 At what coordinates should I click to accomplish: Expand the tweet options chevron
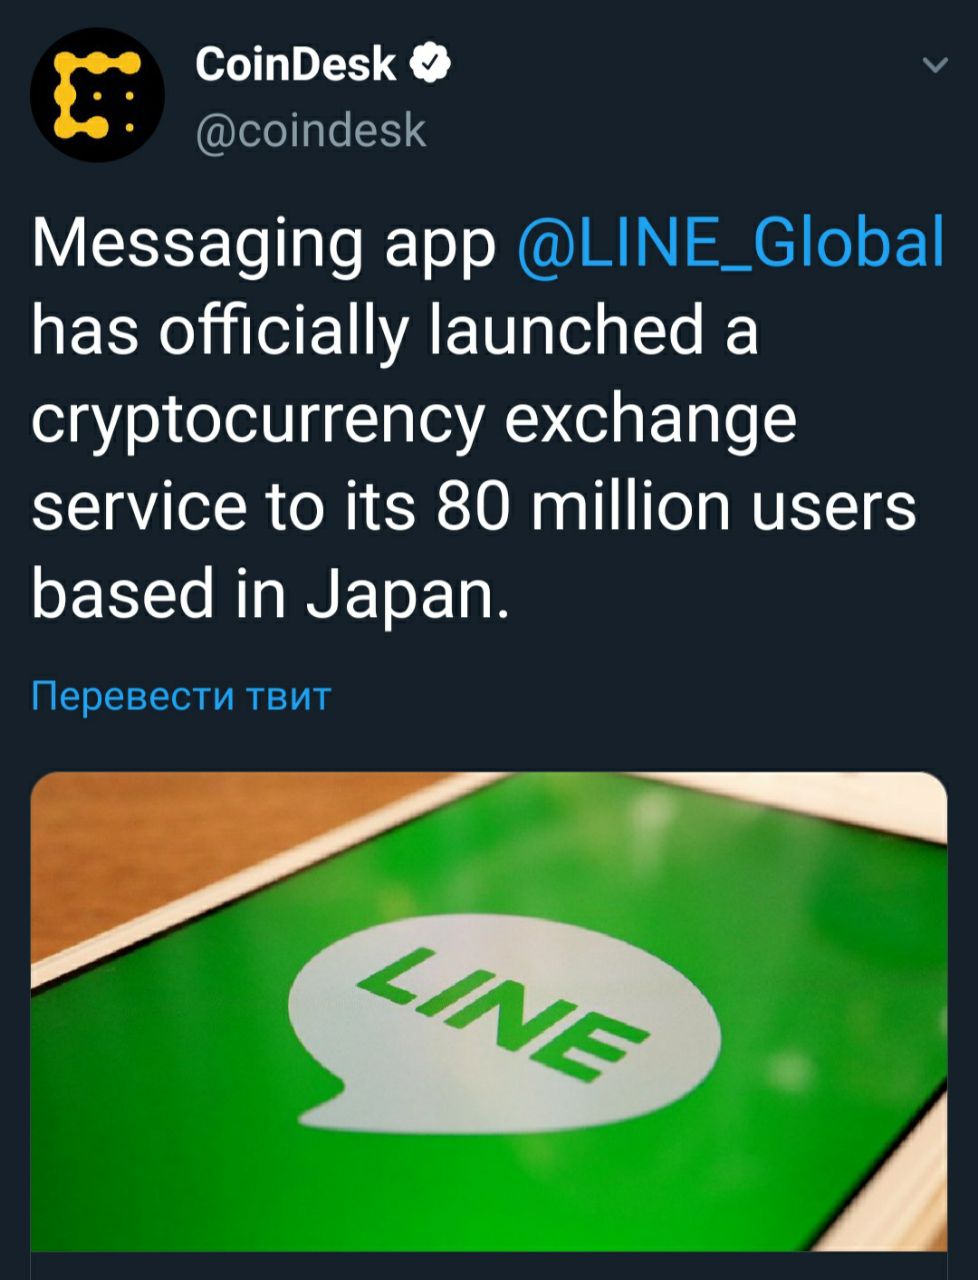(934, 66)
